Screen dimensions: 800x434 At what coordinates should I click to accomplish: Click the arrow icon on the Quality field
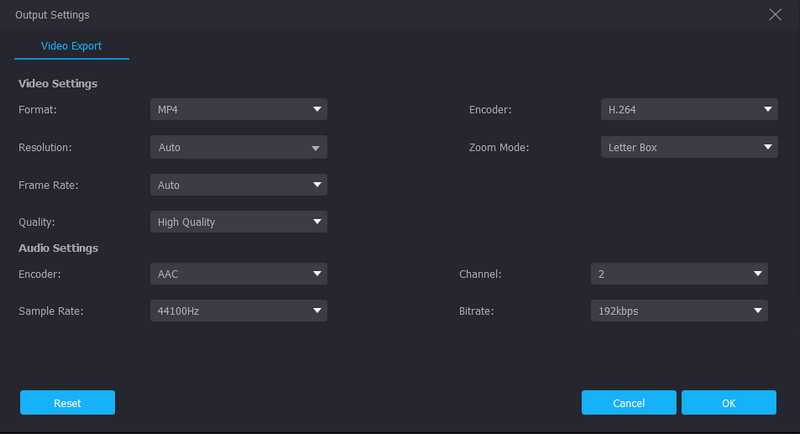pos(316,222)
